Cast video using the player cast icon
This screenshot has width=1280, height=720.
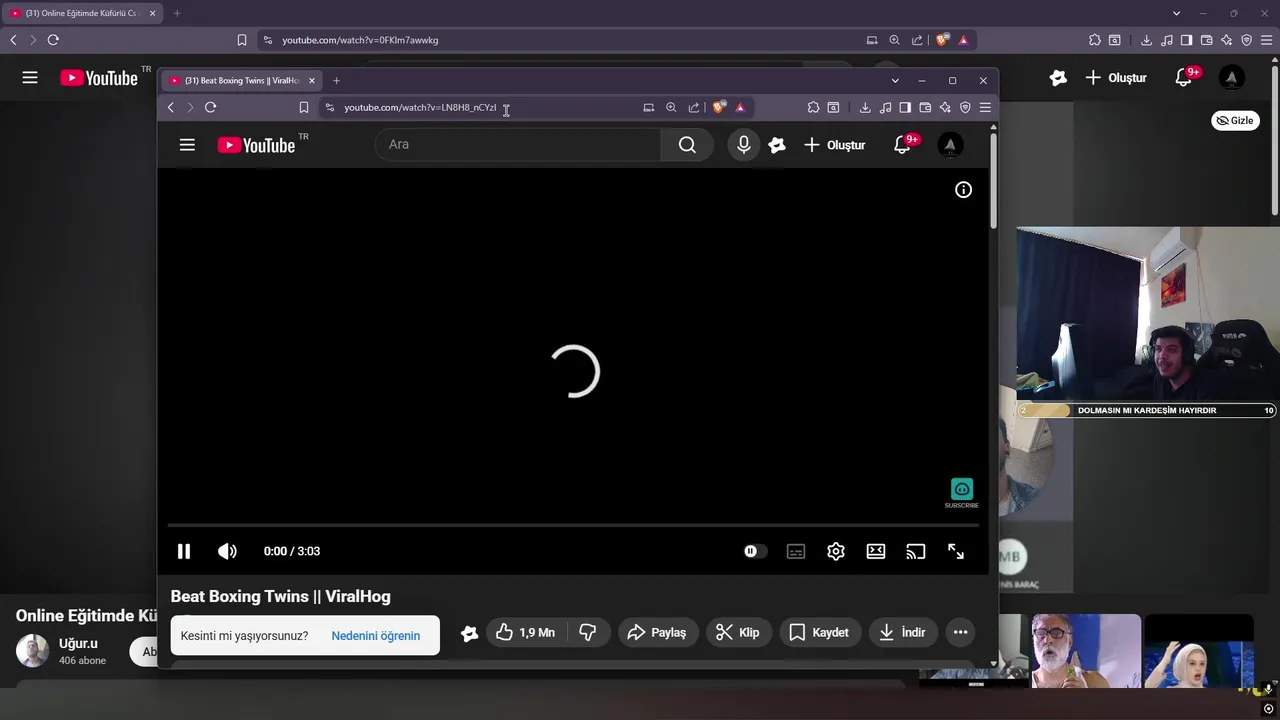click(x=916, y=551)
